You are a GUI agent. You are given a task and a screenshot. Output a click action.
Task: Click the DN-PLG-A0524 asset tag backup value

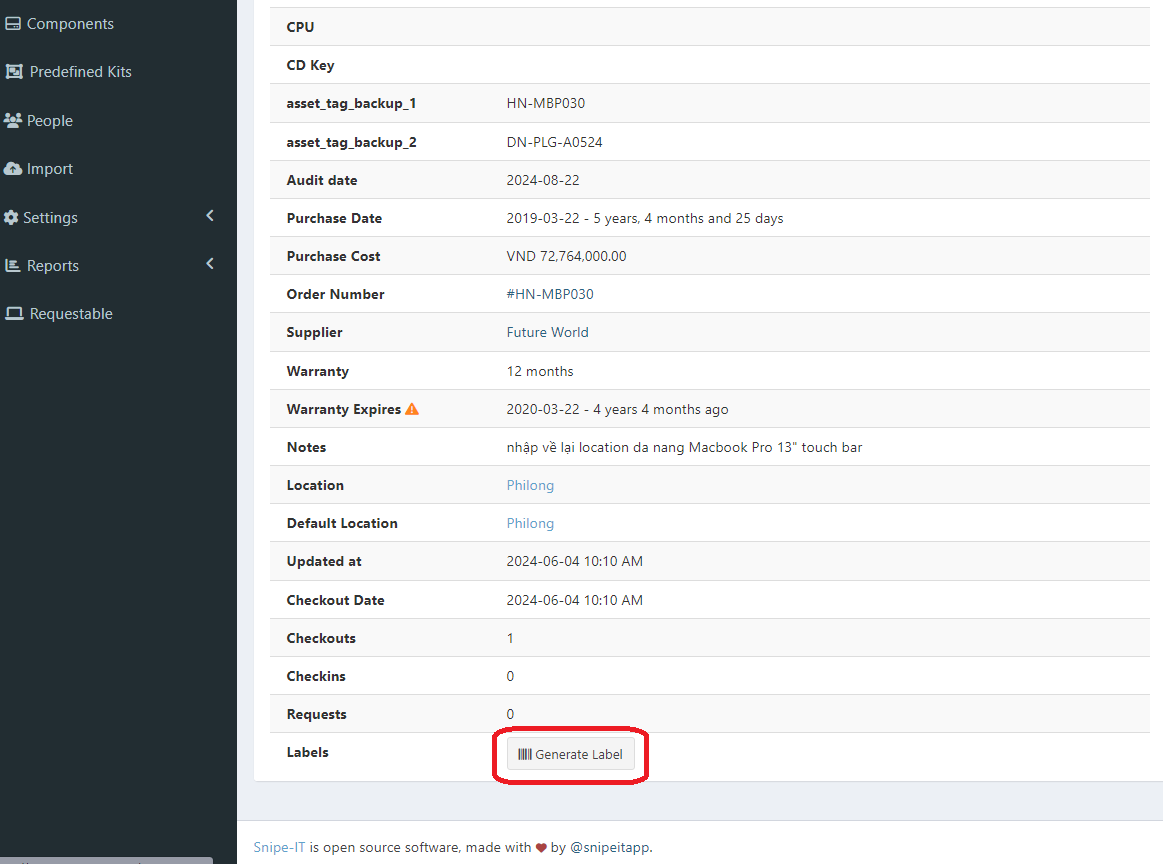click(x=554, y=142)
